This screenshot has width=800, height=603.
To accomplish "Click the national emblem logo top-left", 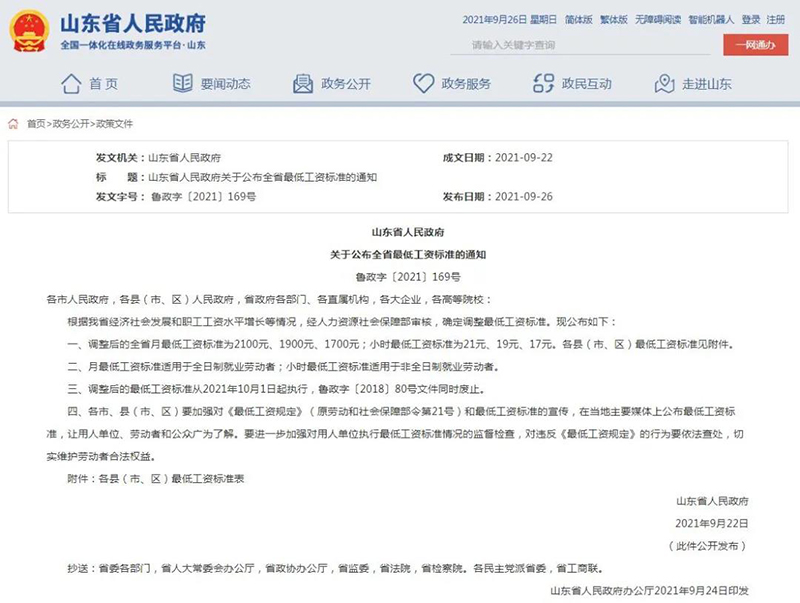I will pyautogui.click(x=28, y=30).
